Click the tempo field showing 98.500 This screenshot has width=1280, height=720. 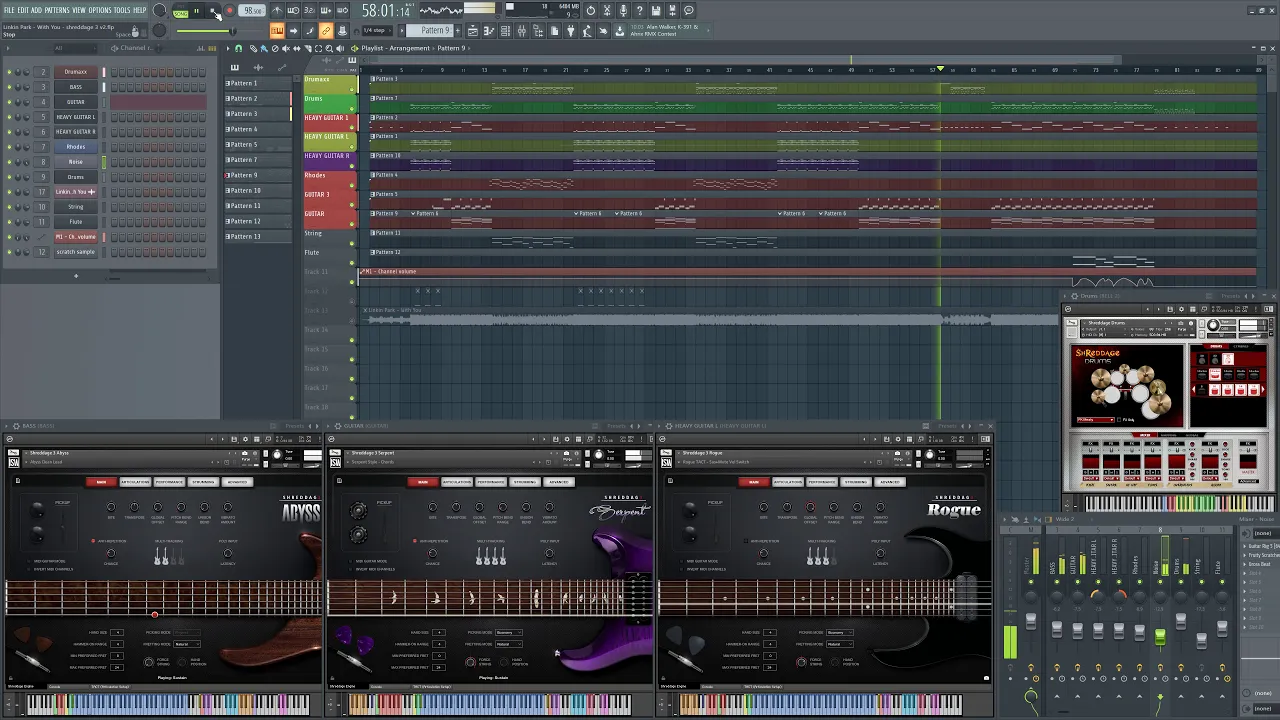tap(252, 10)
